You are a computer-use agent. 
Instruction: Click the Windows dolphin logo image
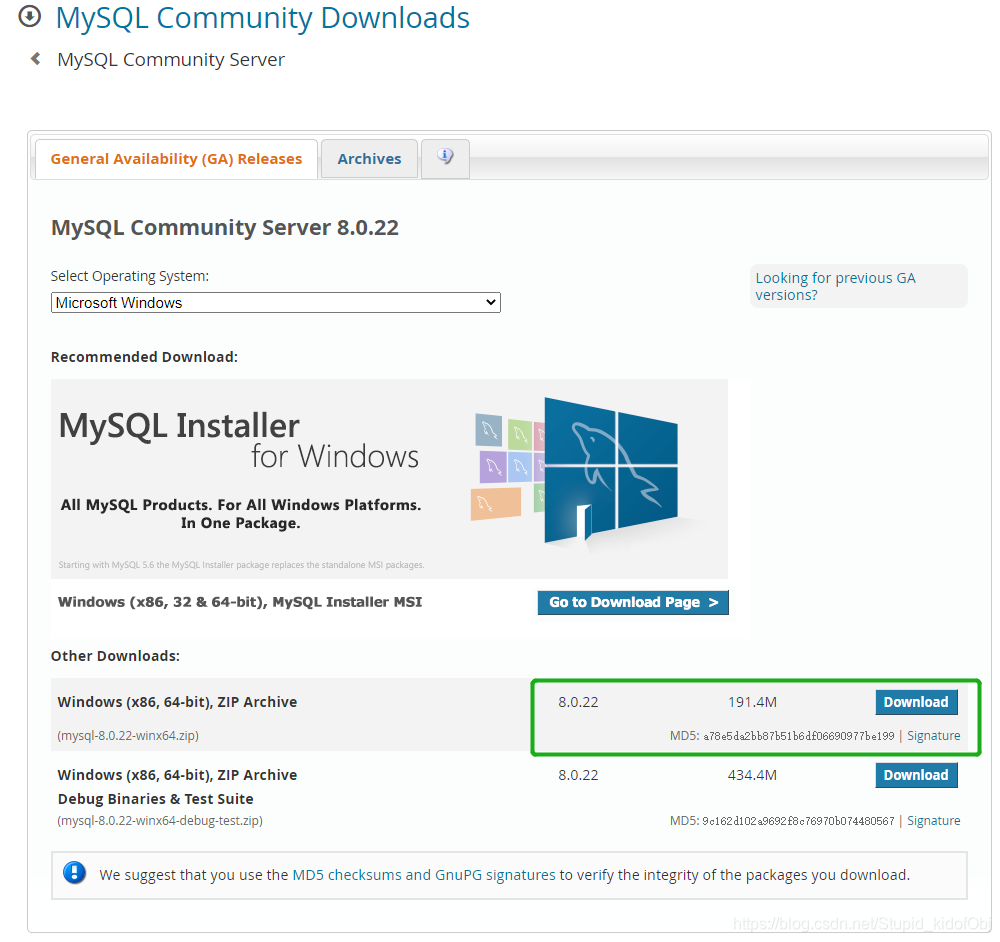click(x=610, y=470)
